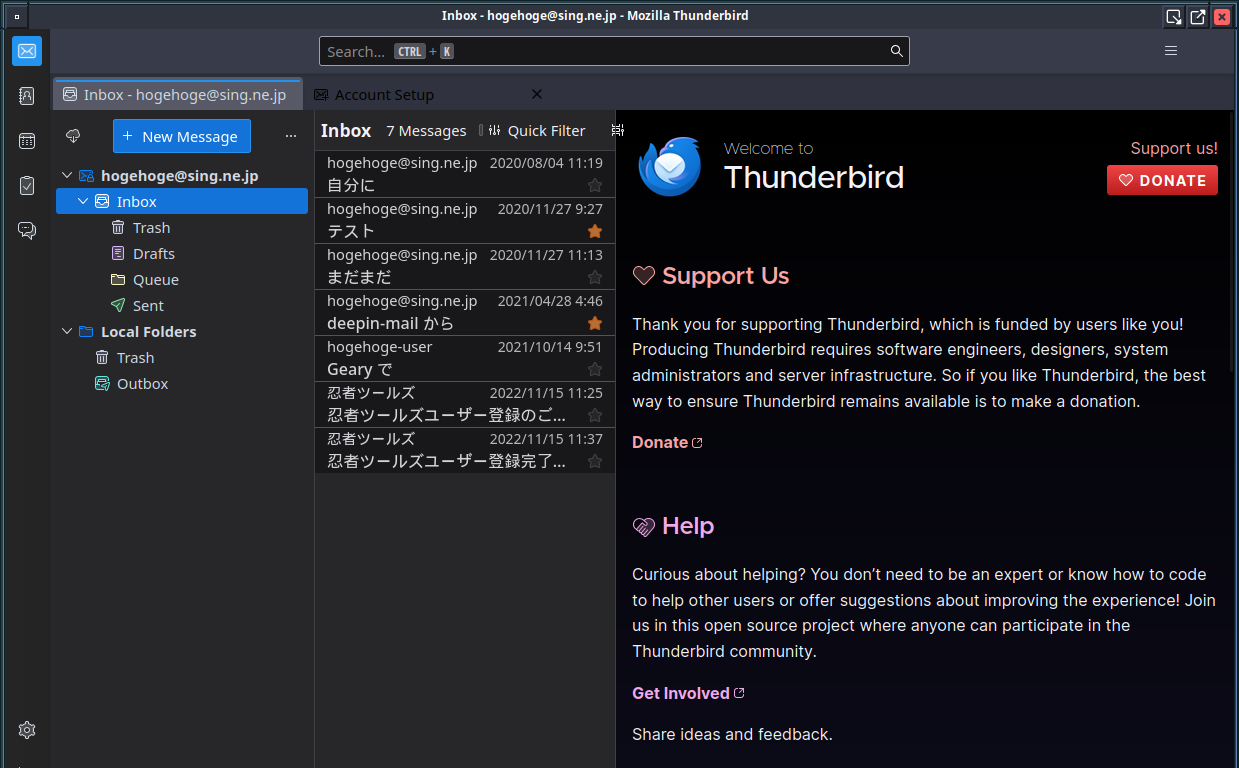Viewport: 1239px width, 768px height.
Task: Open the 忍者ツールズユーザー登録のご message
Action: pyautogui.click(x=465, y=404)
